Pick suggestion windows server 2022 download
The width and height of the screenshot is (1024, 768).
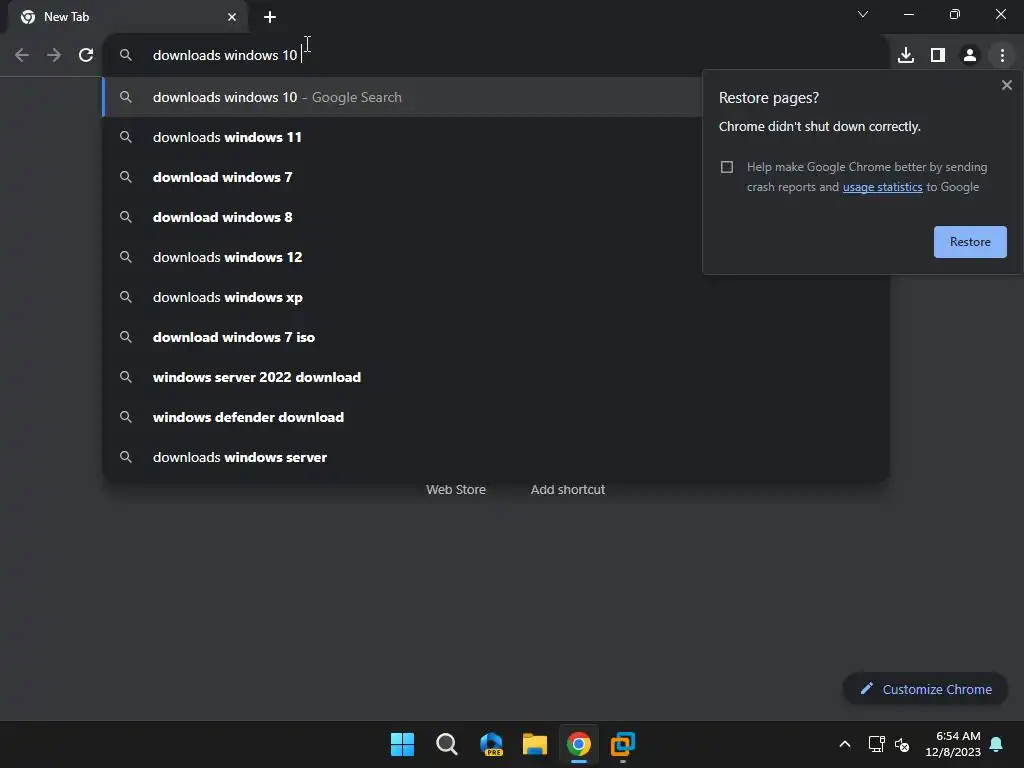496,377
